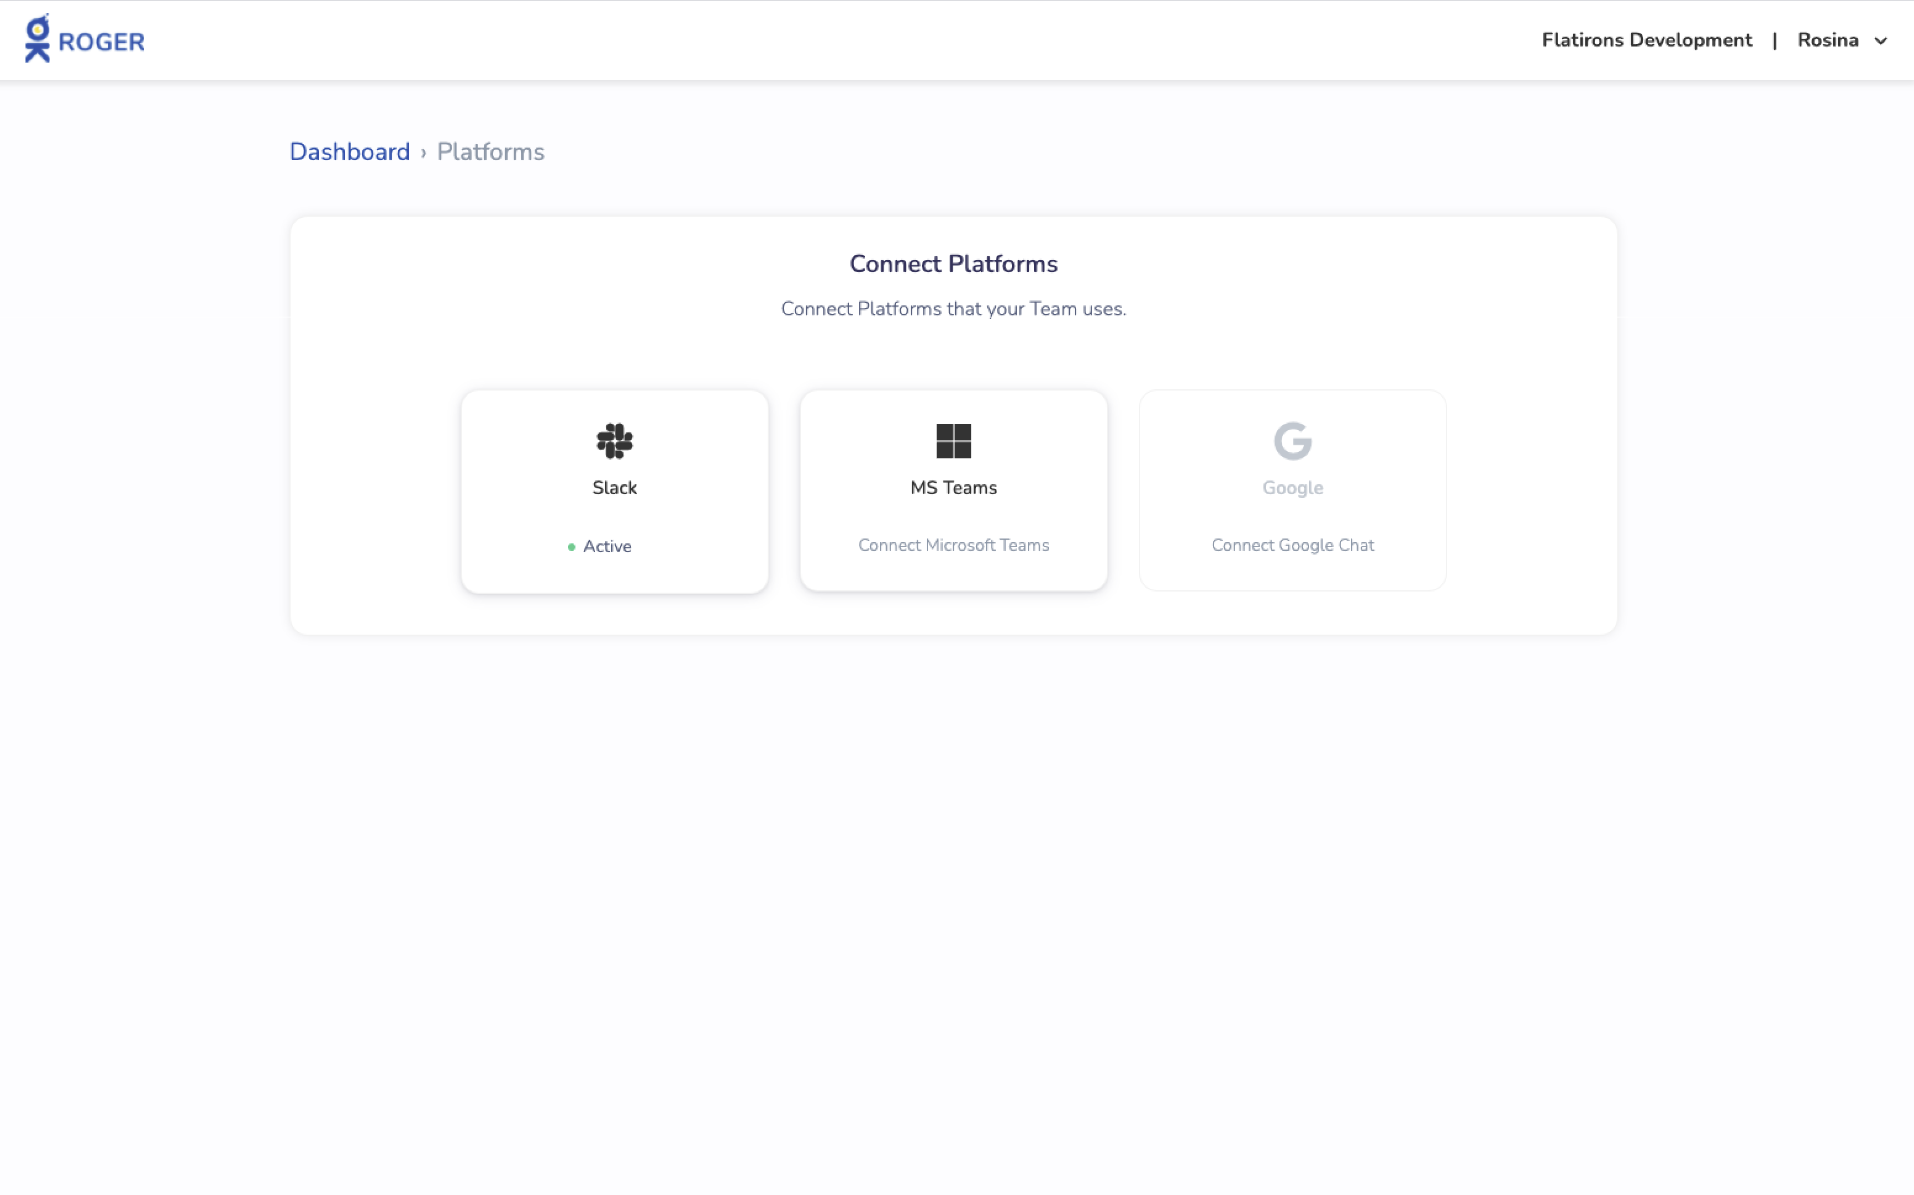Click the Roger mascot logo icon
Screen dimensions: 1914x1195
click(37, 39)
